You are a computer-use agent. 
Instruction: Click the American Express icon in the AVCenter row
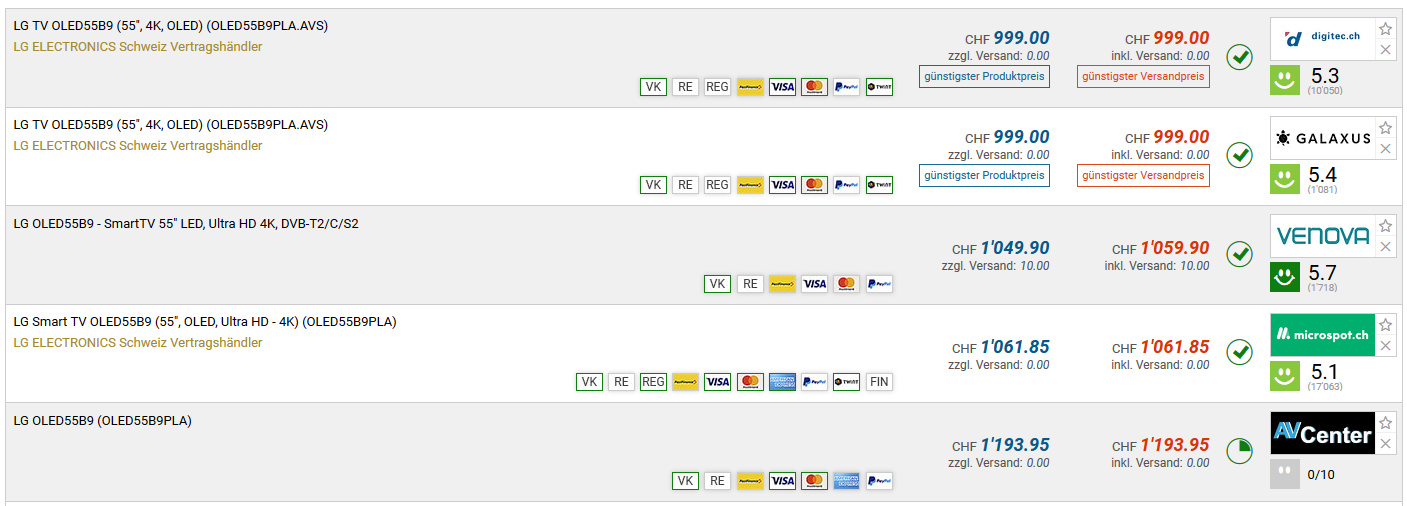coord(846,481)
